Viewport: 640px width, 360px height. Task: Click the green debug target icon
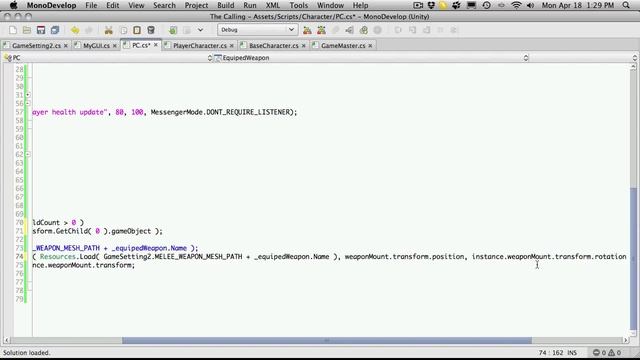click(364, 30)
